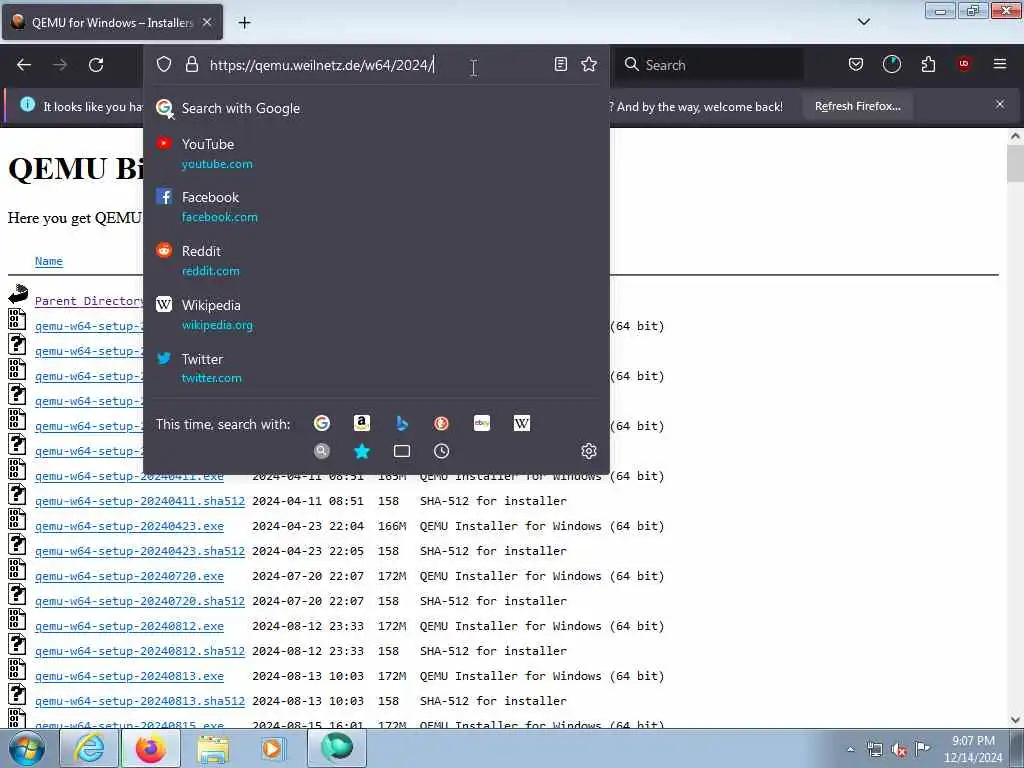Bookmark this page with the star
Screen dimensions: 1024x768
point(589,64)
